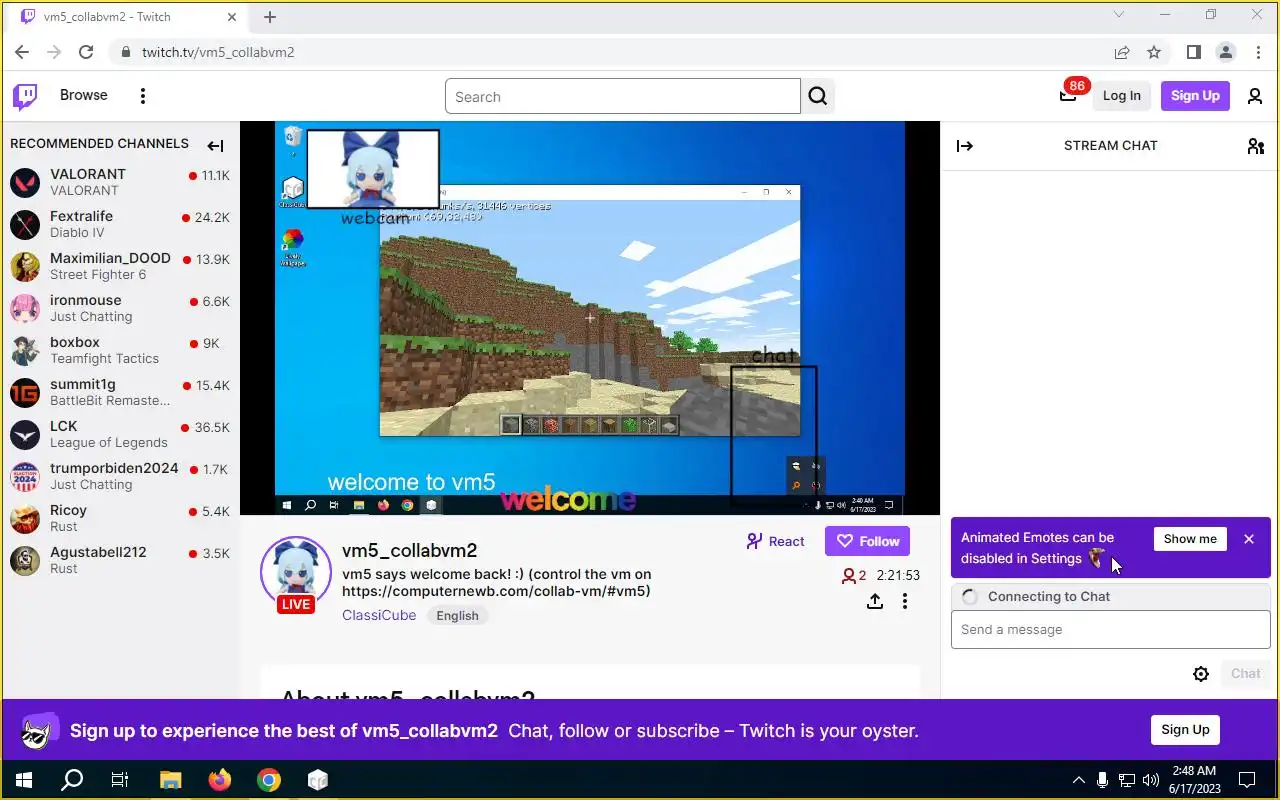1280x800 pixels.
Task: Click Sign Up in the bottom banner
Action: (x=1185, y=729)
